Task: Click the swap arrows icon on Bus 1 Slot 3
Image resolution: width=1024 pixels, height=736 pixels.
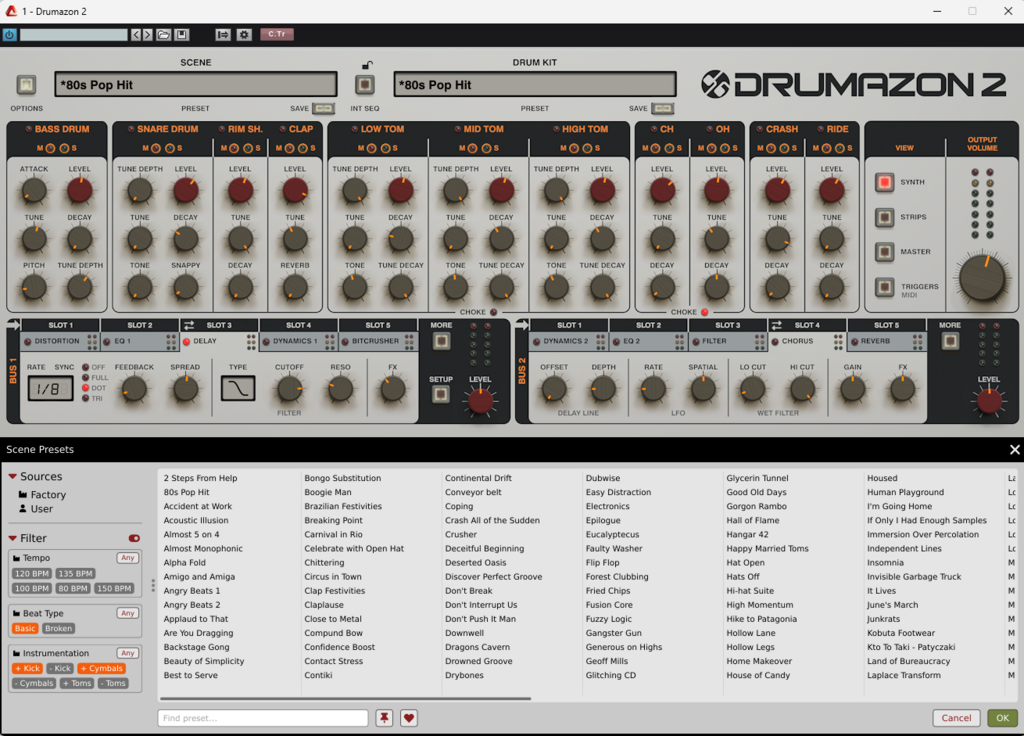Action: [x=189, y=325]
